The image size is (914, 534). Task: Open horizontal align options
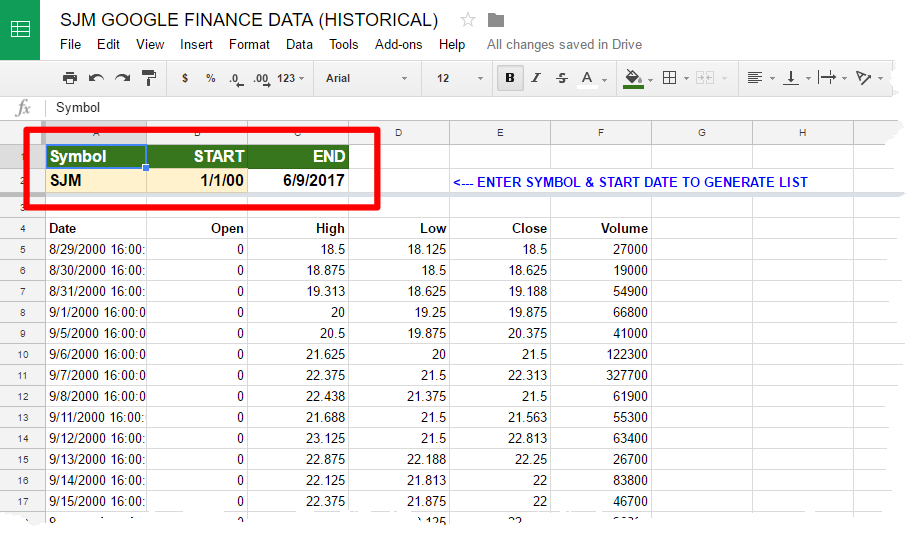(755, 78)
